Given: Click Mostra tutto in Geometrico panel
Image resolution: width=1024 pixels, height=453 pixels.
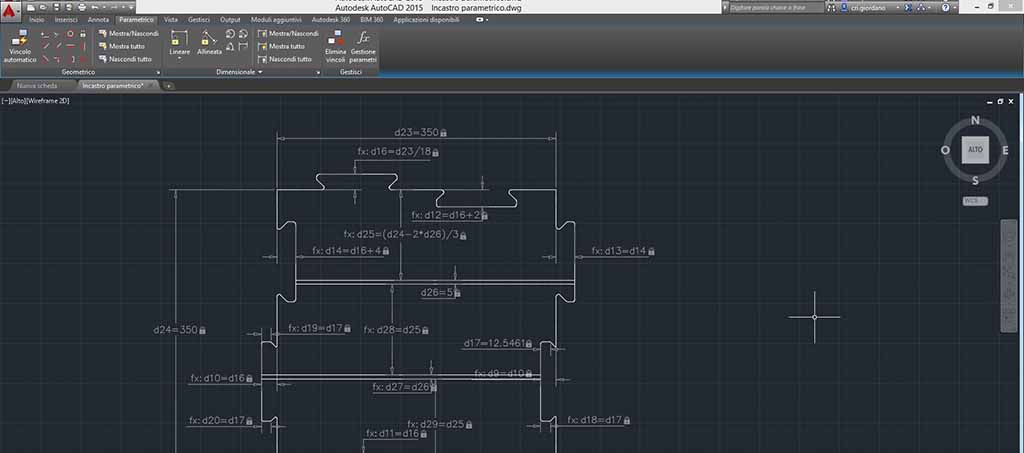Looking at the screenshot, I should [121, 46].
